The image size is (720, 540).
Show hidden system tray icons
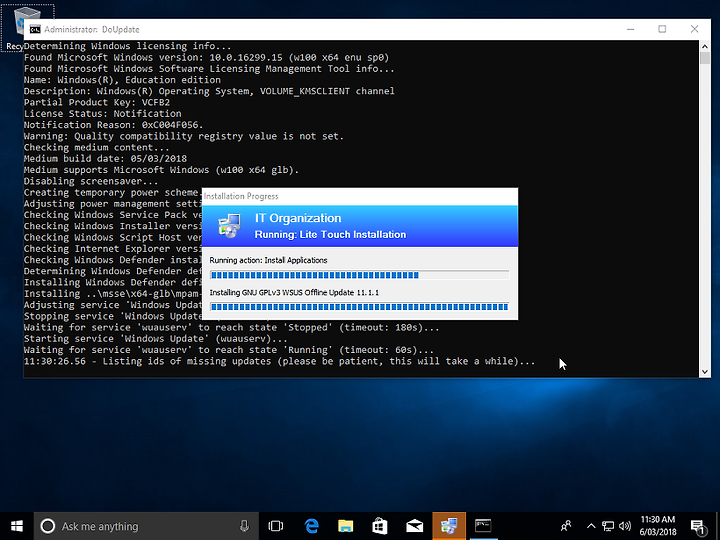591,526
